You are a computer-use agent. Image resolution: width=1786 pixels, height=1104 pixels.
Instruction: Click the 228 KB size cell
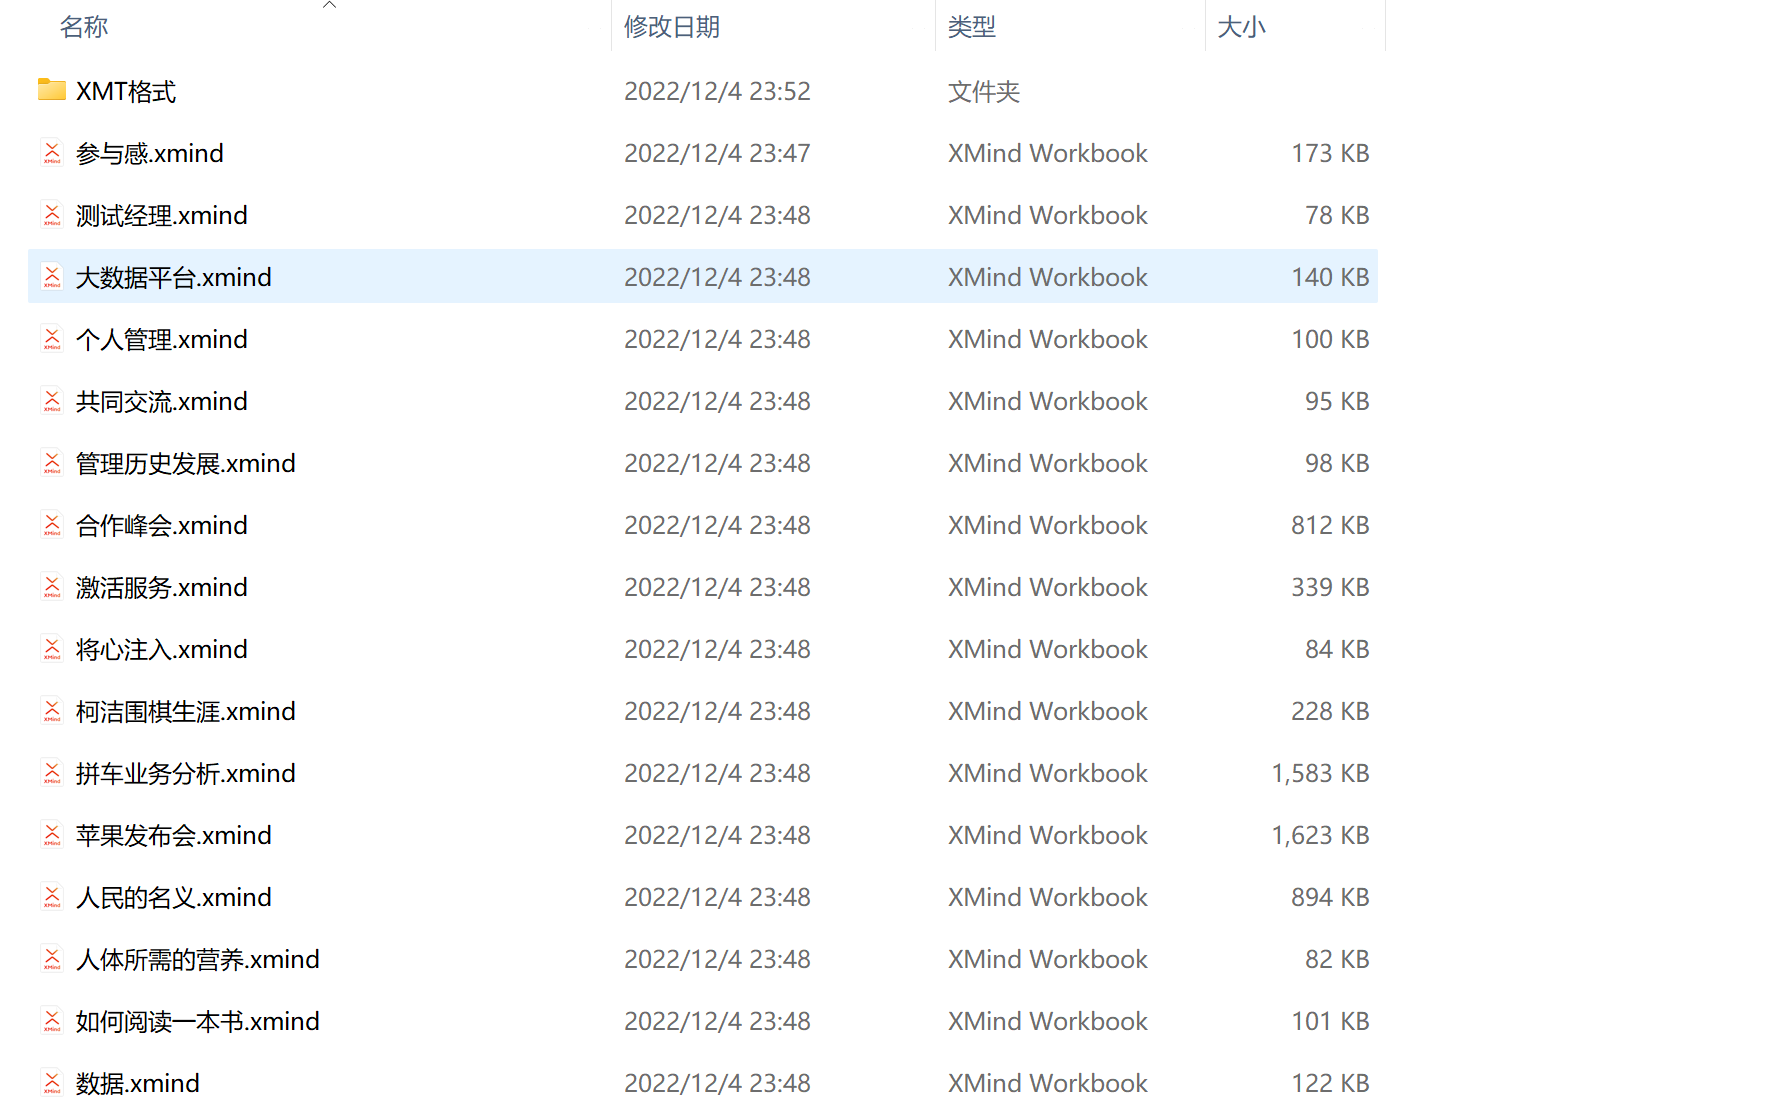(1330, 711)
